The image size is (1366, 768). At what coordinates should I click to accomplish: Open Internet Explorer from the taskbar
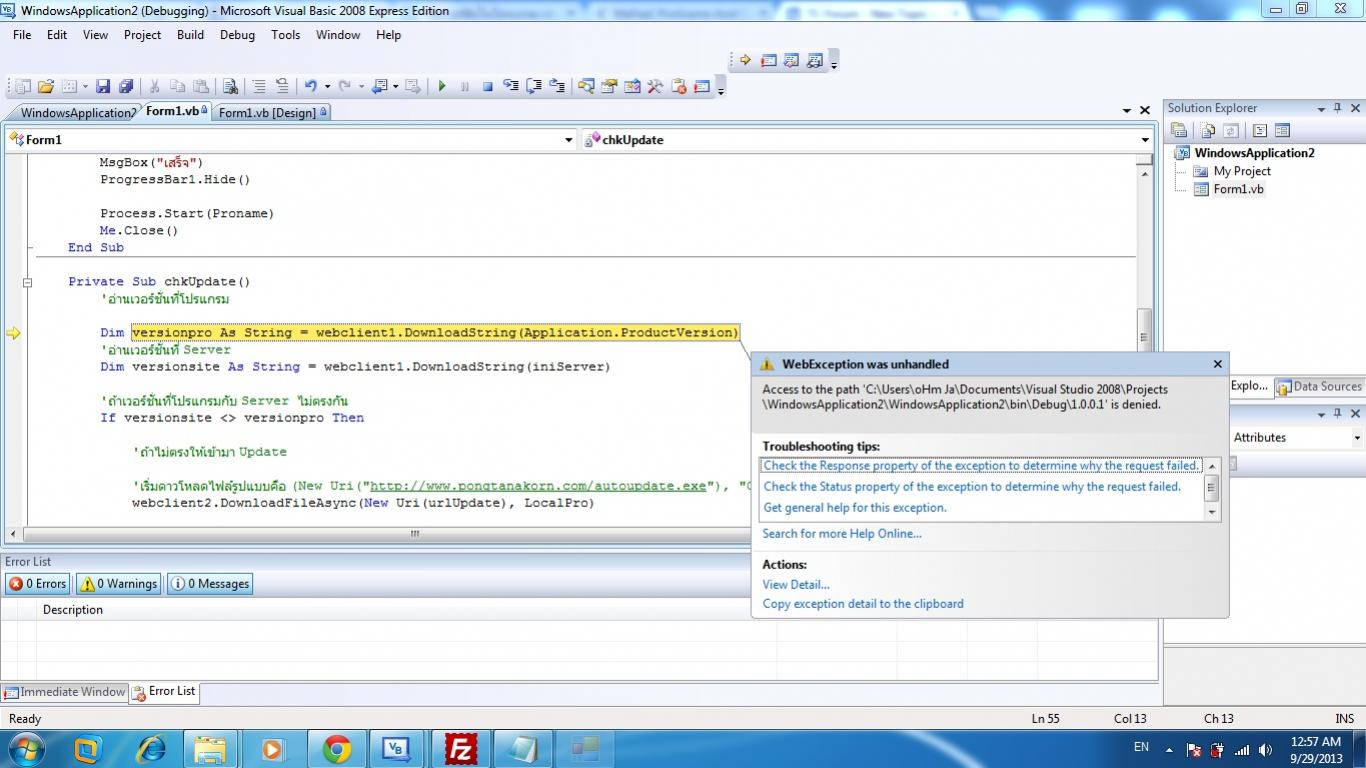151,749
